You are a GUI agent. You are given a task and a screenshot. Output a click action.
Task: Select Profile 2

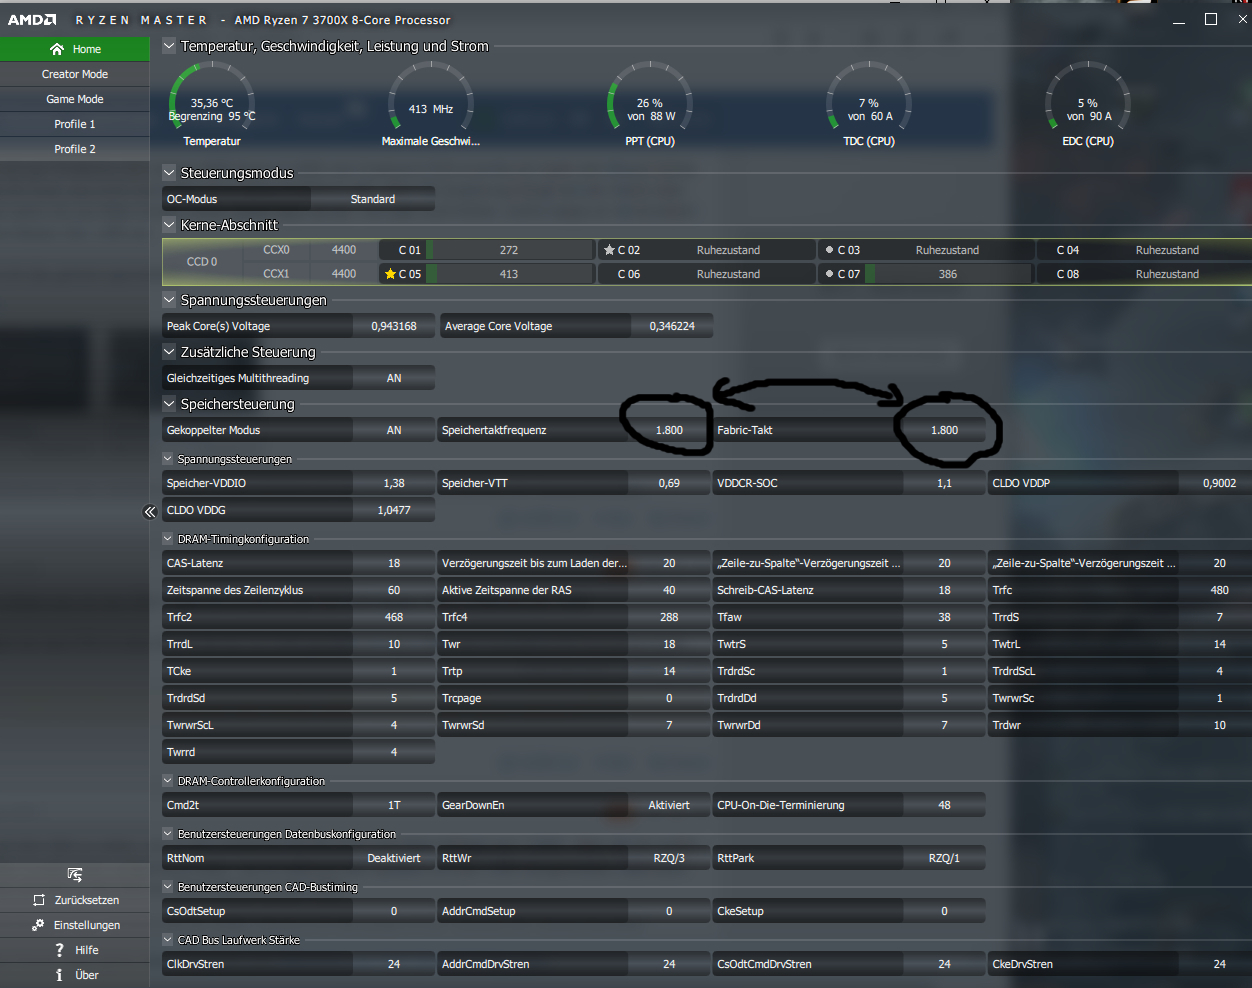point(75,149)
